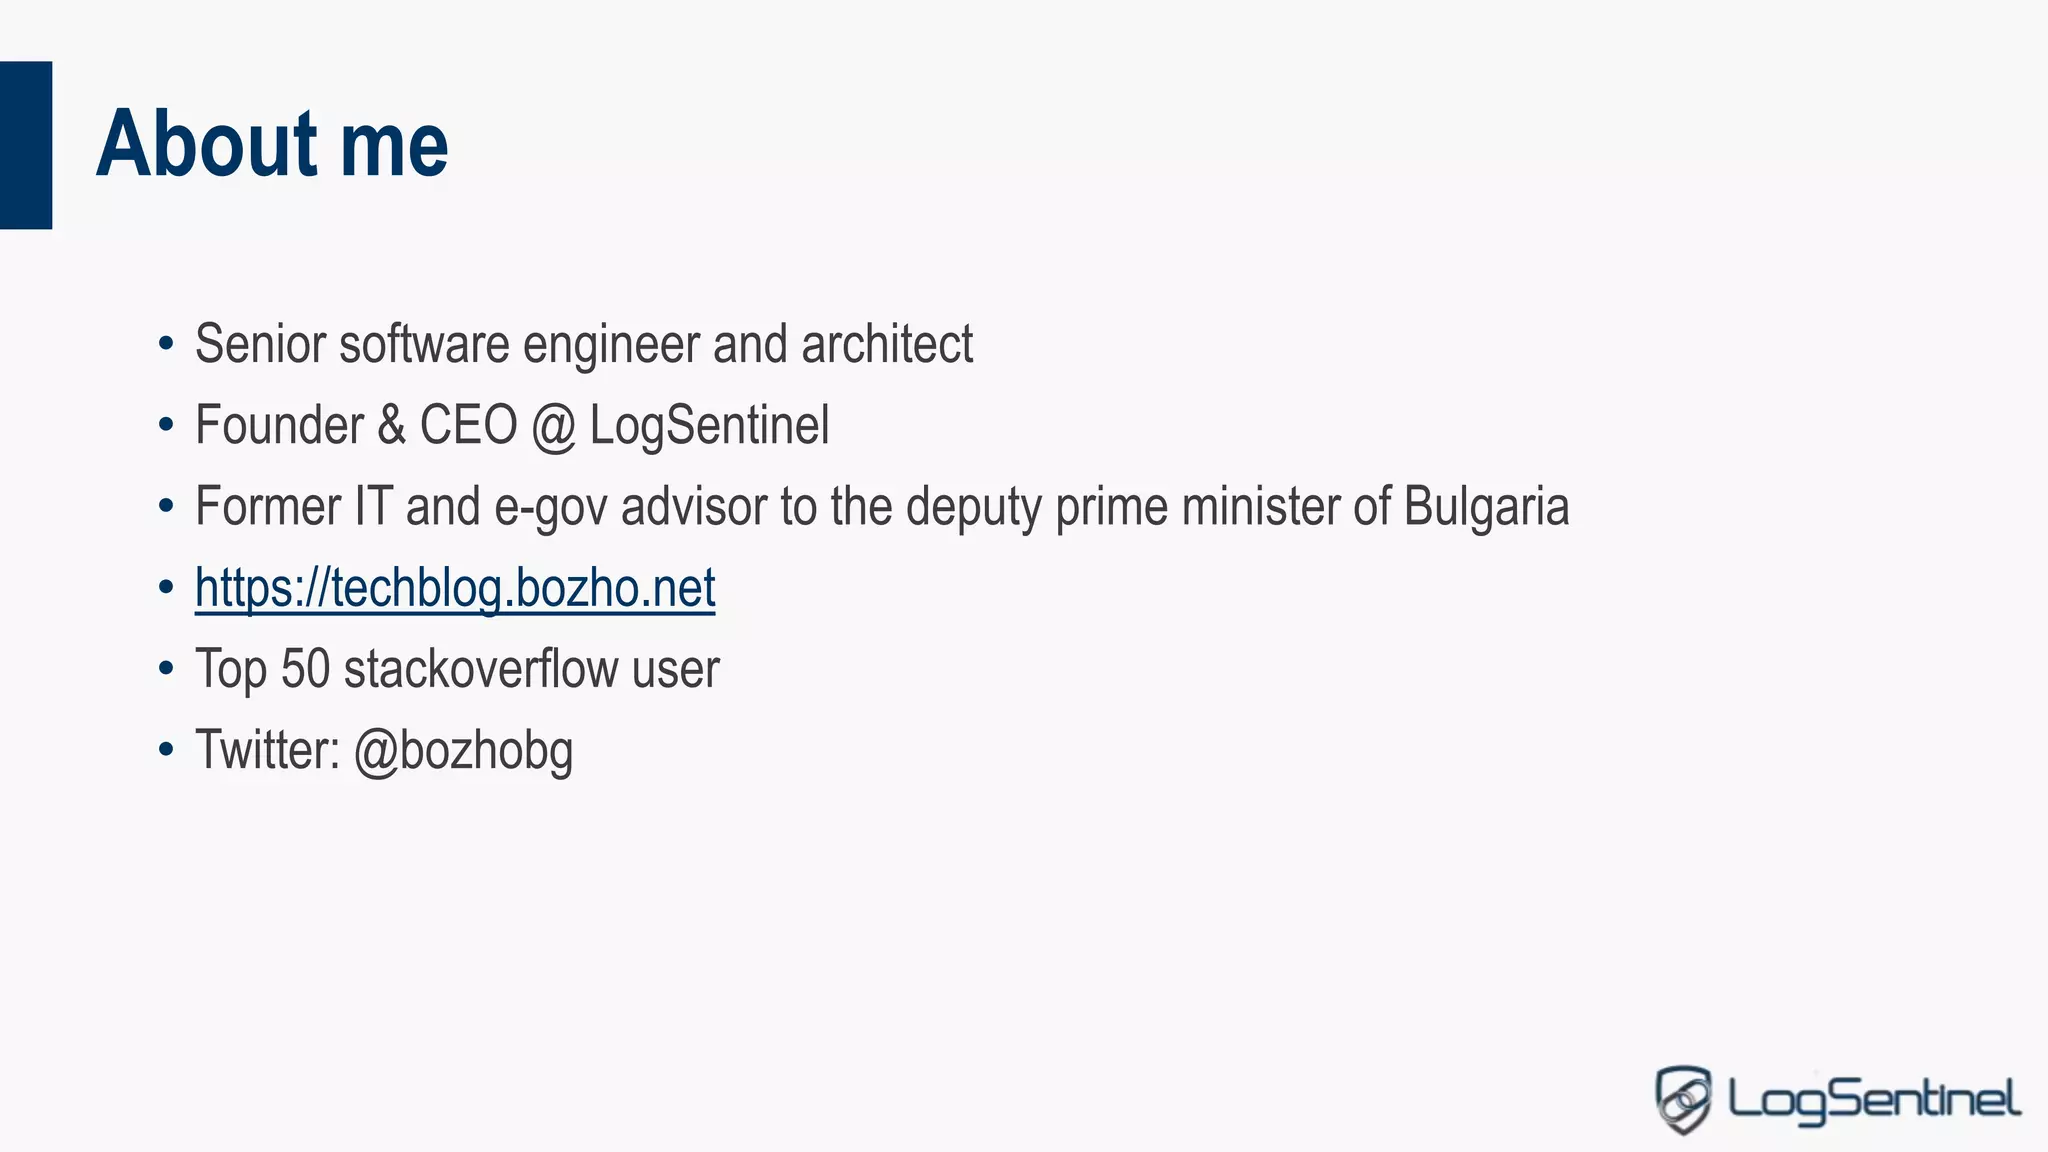Click the bullet dot before the techblog link
Image resolution: width=2048 pixels, height=1152 pixels.
coord(166,588)
